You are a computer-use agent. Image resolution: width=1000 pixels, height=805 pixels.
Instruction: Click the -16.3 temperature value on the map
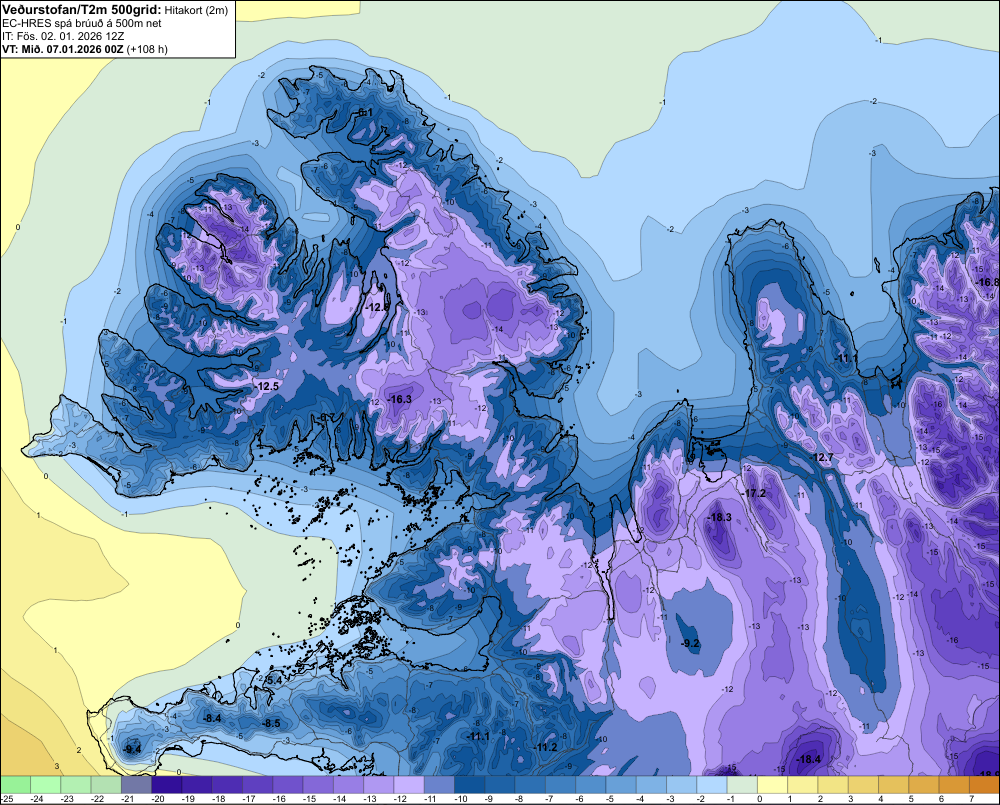click(401, 399)
